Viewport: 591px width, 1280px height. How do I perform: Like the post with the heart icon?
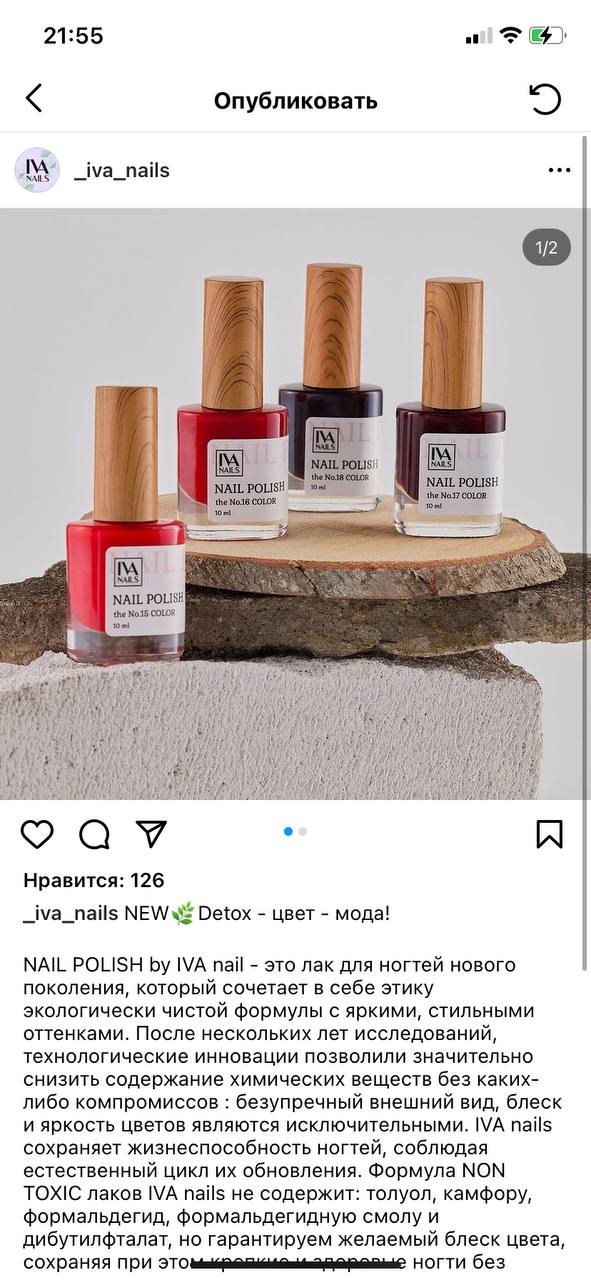coord(37,834)
